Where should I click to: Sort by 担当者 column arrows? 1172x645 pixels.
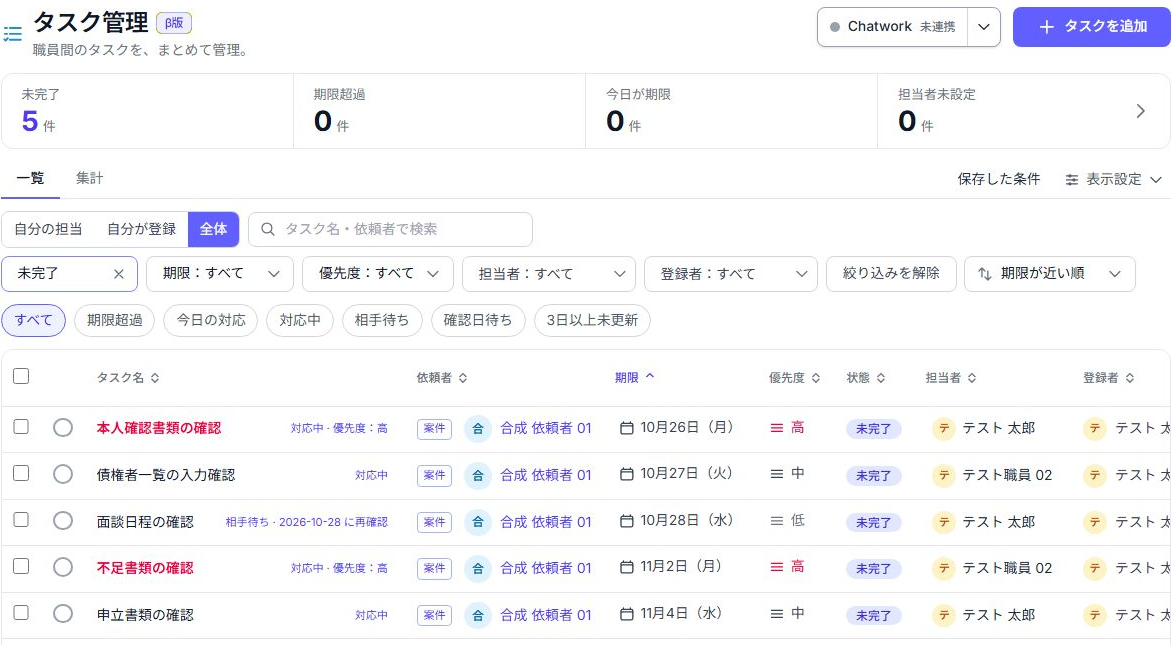coord(972,378)
